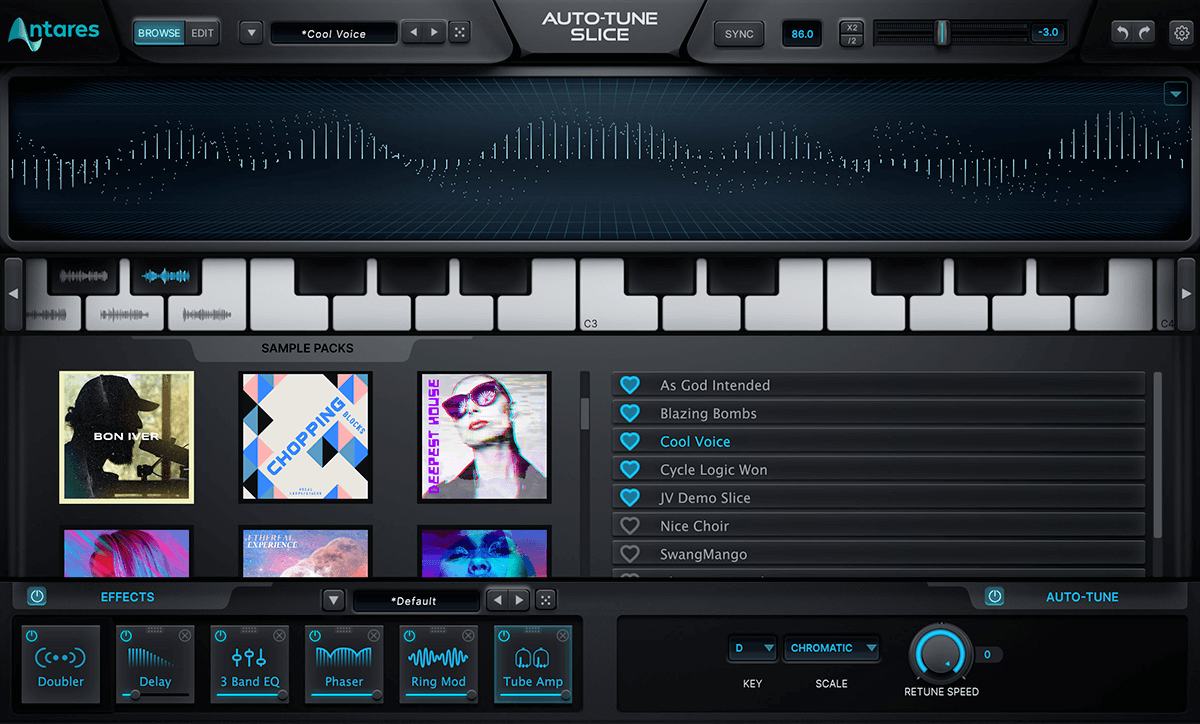Adjust the Delay mix slider

pyautogui.click(x=155, y=695)
